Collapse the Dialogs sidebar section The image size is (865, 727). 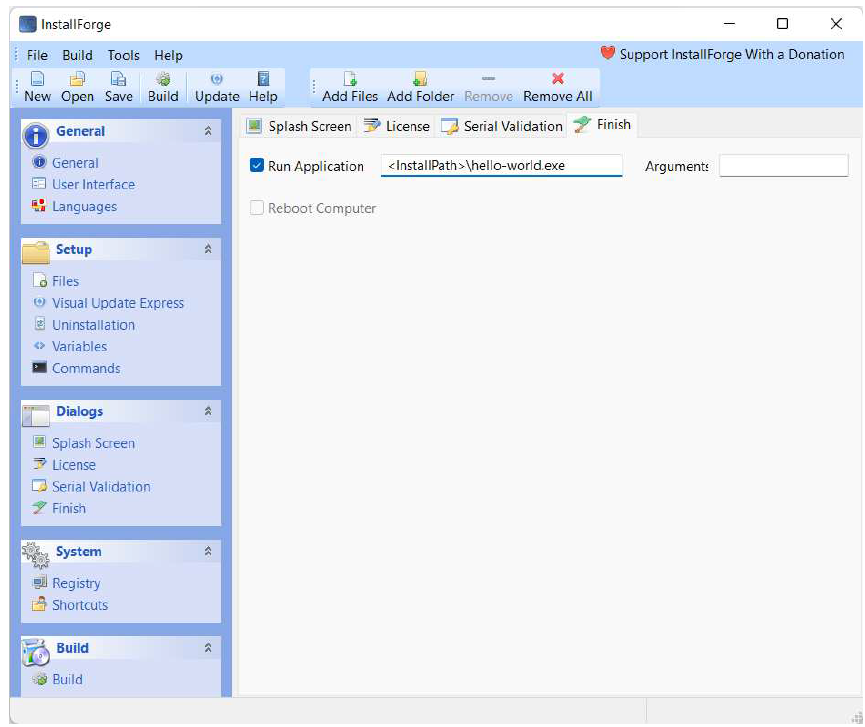208,411
